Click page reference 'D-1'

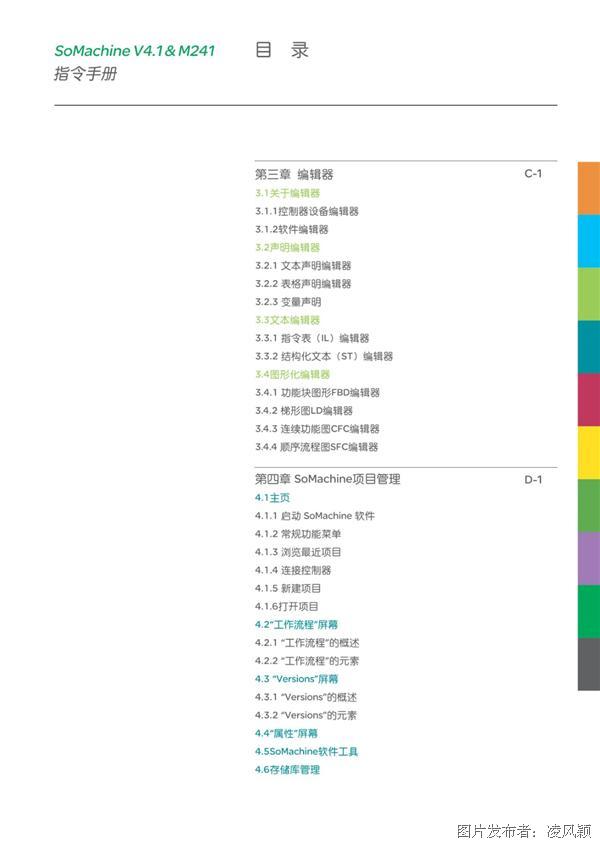(533, 480)
